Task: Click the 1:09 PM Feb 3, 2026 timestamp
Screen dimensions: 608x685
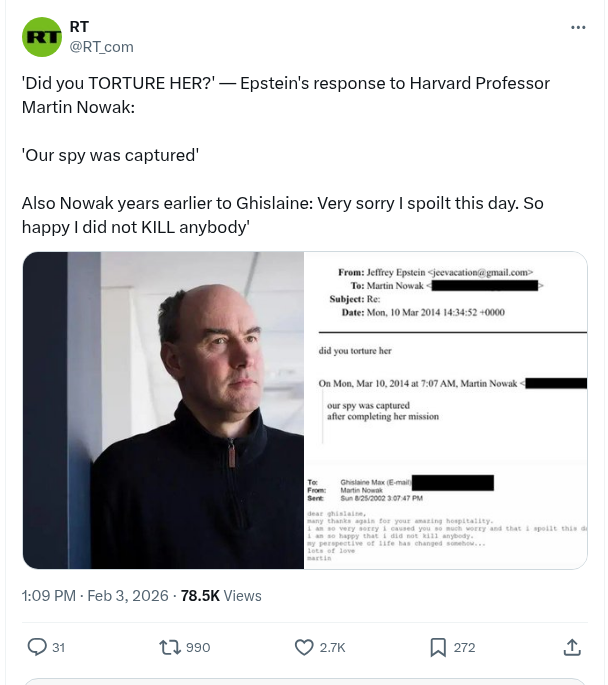Action: pos(96,596)
